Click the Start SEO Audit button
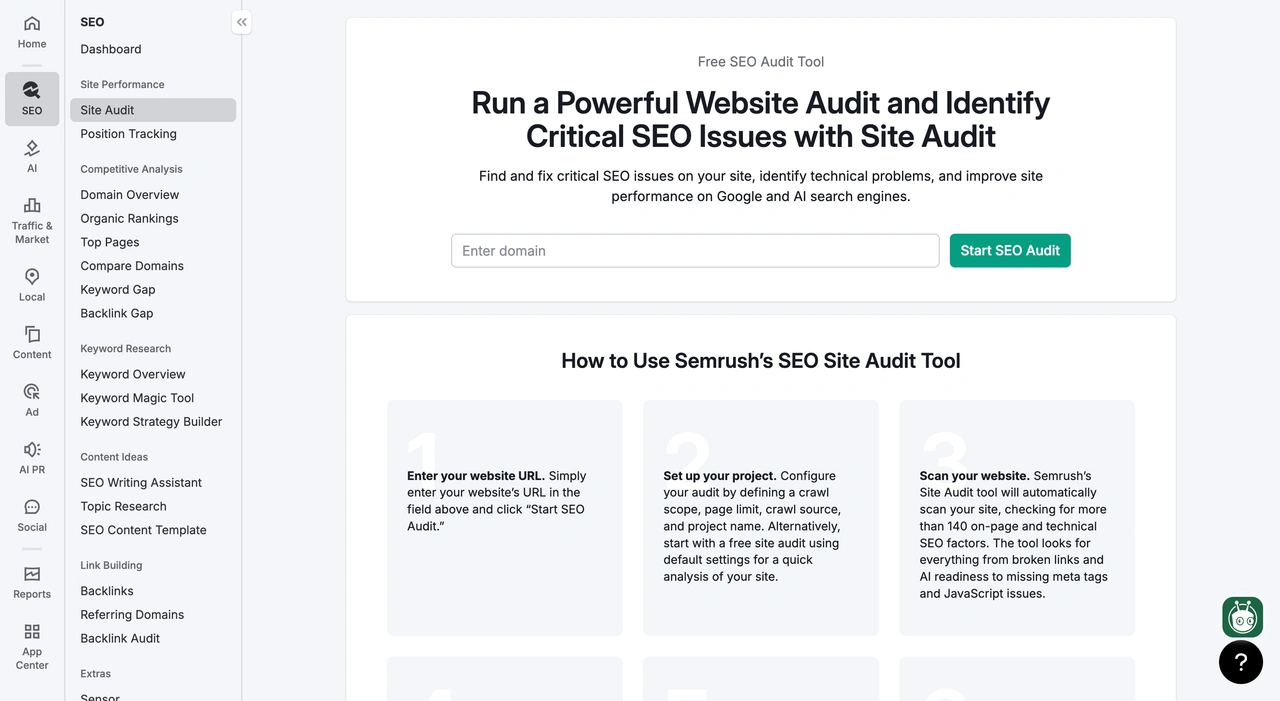1280x701 pixels. pyautogui.click(x=1010, y=251)
